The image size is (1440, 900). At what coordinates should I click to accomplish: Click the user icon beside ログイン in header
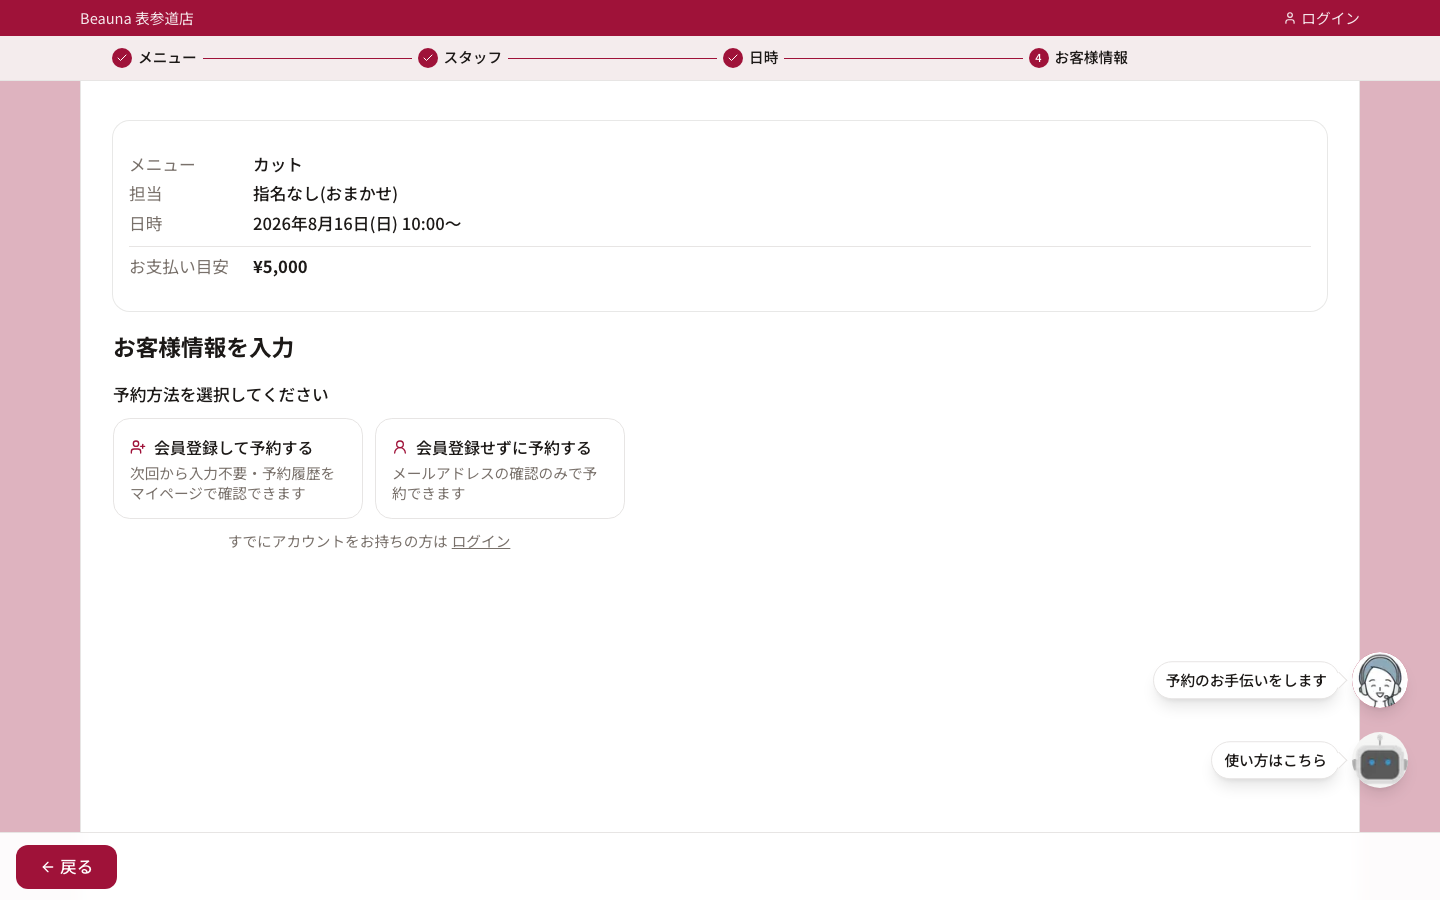(x=1289, y=18)
